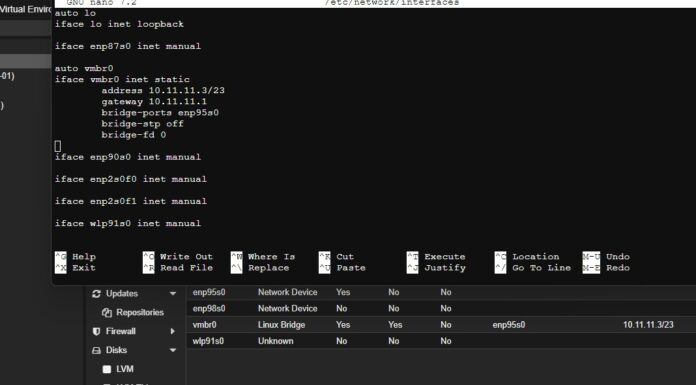696x385 pixels.
Task: Click the Go To Line shortcut in nano
Action: (x=533, y=268)
